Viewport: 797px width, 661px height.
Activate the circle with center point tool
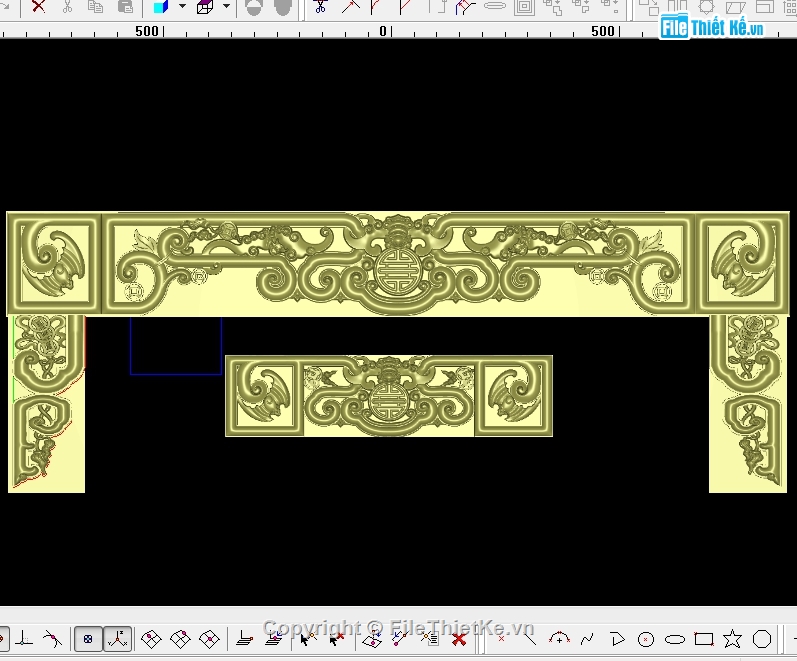point(646,639)
